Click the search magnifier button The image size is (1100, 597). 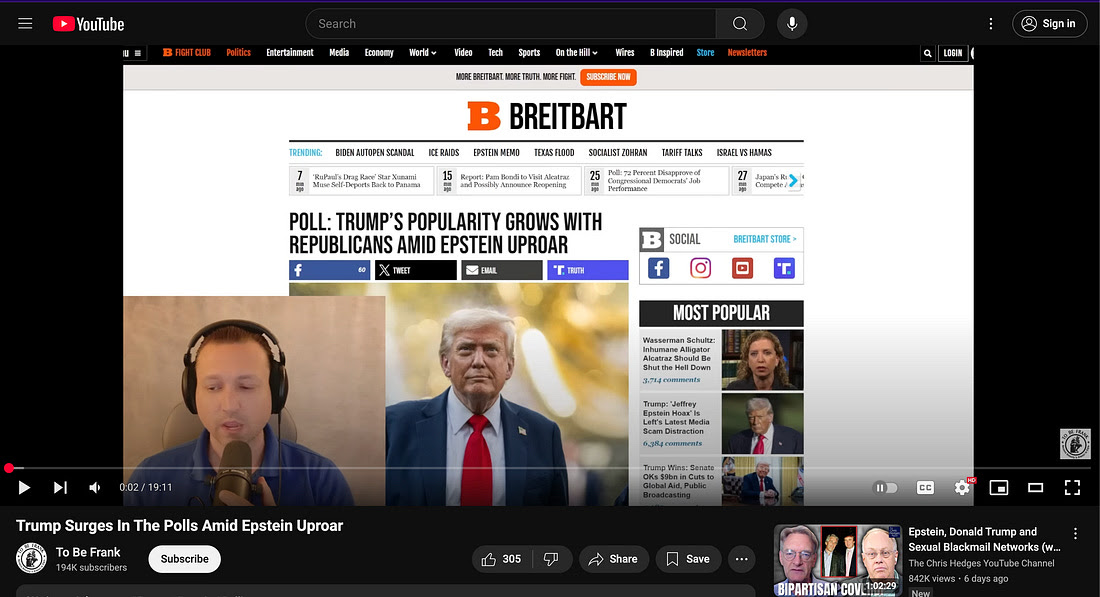(739, 24)
